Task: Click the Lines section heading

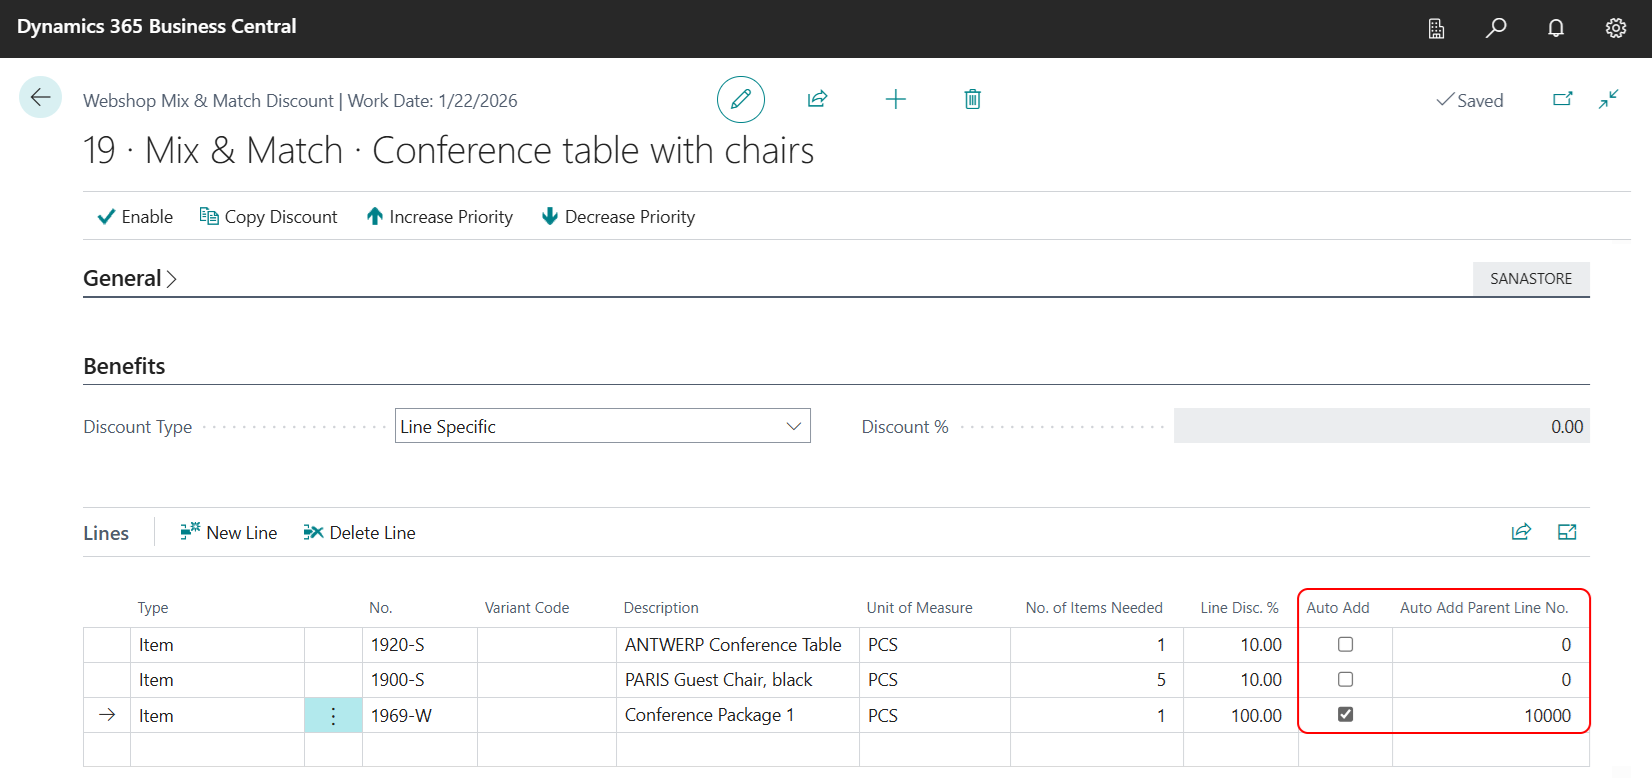Action: (x=106, y=533)
